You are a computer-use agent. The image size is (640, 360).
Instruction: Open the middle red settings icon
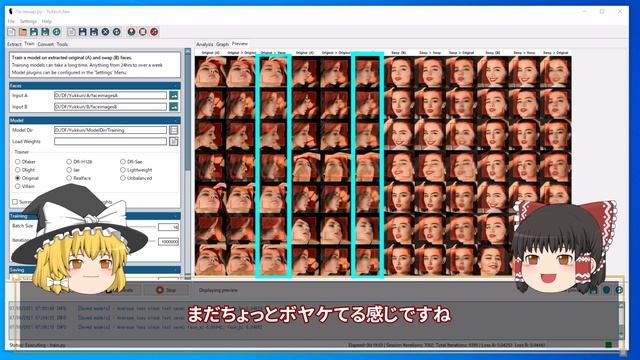tap(143, 32)
